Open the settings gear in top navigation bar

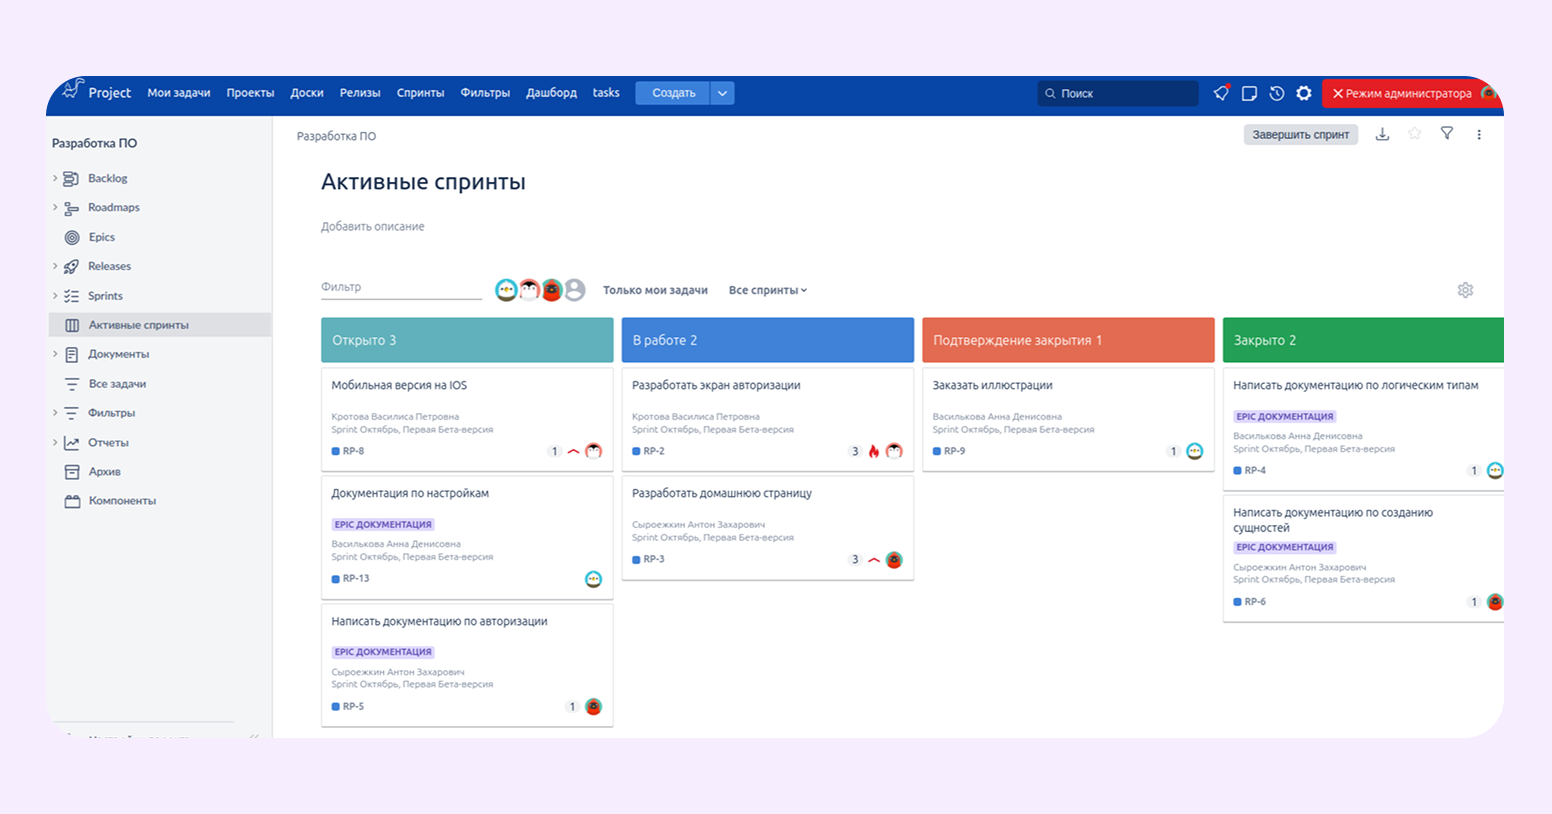click(x=1304, y=93)
